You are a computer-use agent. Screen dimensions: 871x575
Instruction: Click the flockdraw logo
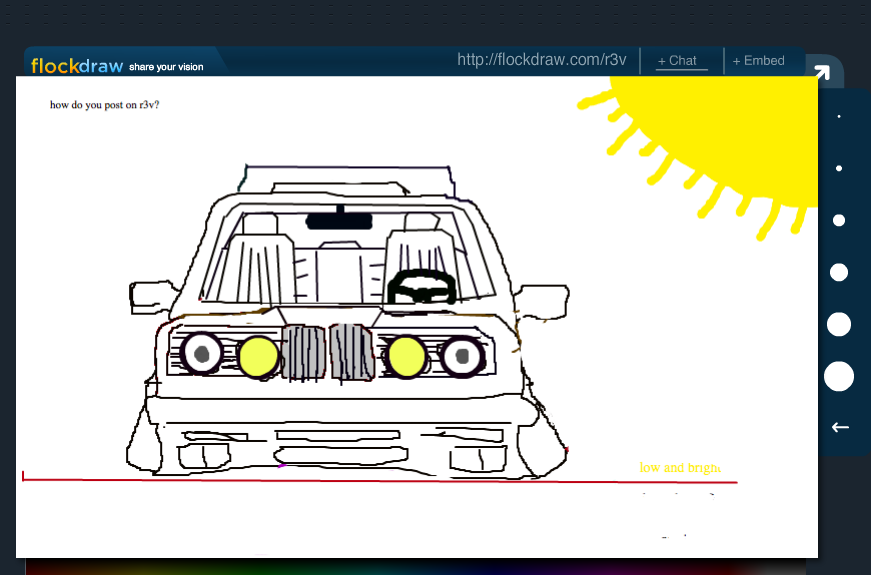point(77,66)
